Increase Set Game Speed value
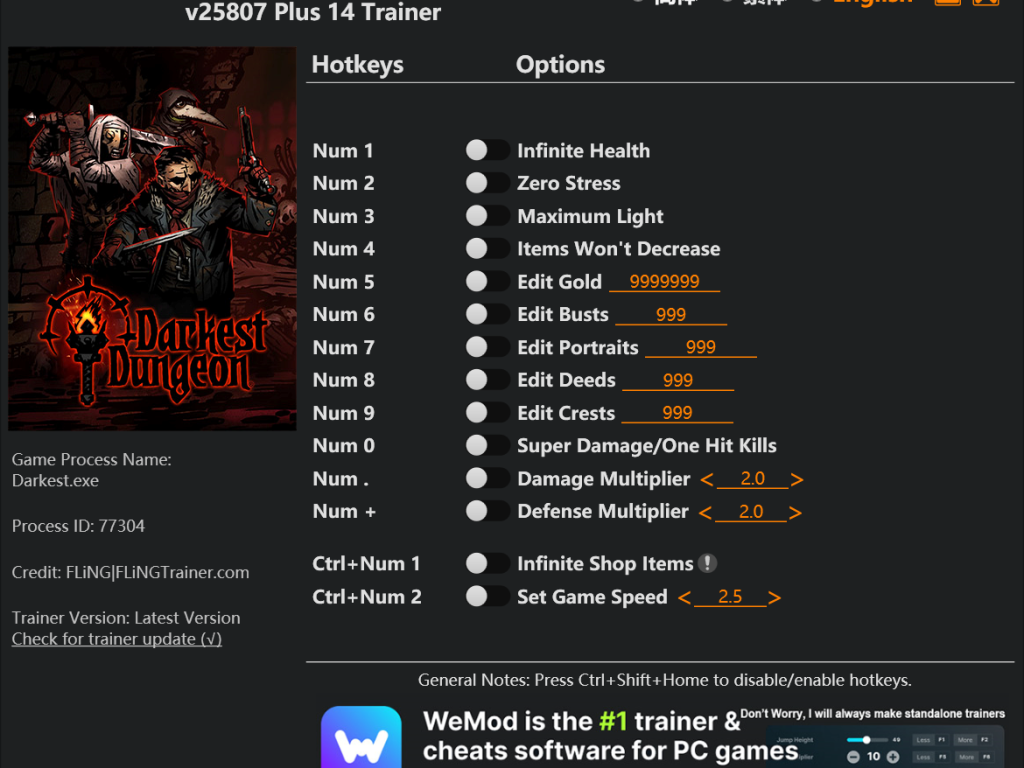This screenshot has width=1024, height=768. pos(775,598)
